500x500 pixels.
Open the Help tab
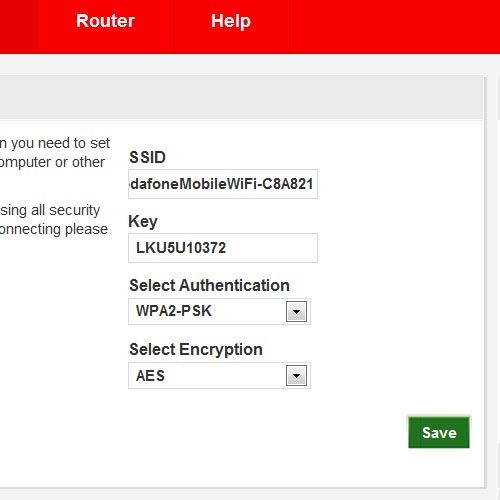[231, 21]
